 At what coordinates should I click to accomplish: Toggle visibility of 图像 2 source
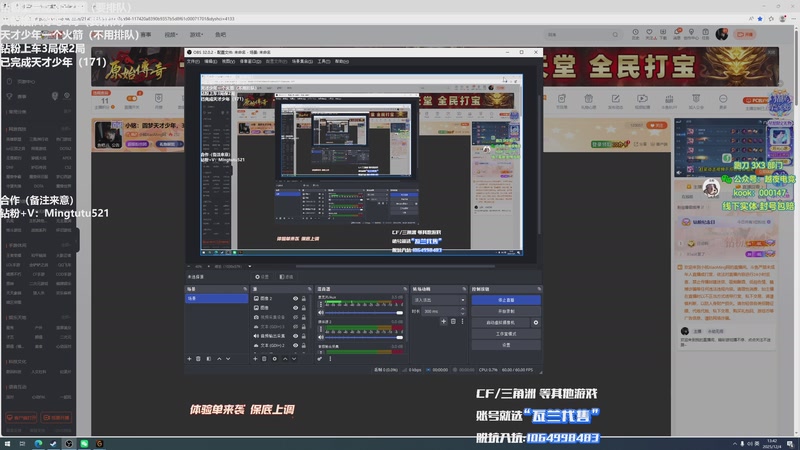tap(295, 298)
